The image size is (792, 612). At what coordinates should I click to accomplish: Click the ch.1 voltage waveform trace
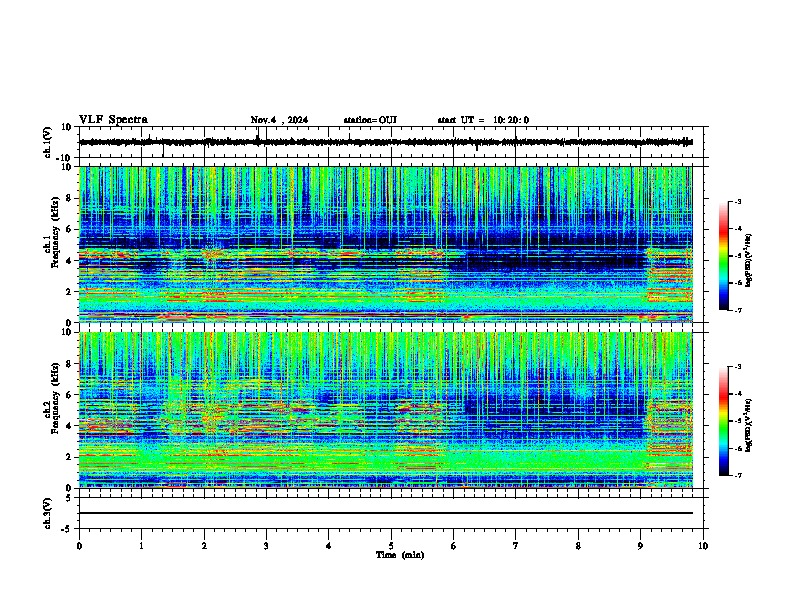click(x=386, y=142)
